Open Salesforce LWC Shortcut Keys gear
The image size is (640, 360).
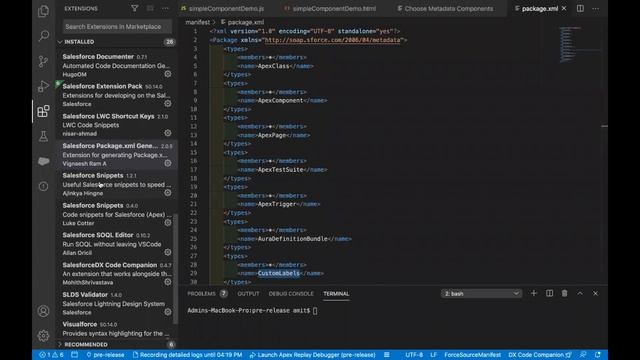(168, 133)
